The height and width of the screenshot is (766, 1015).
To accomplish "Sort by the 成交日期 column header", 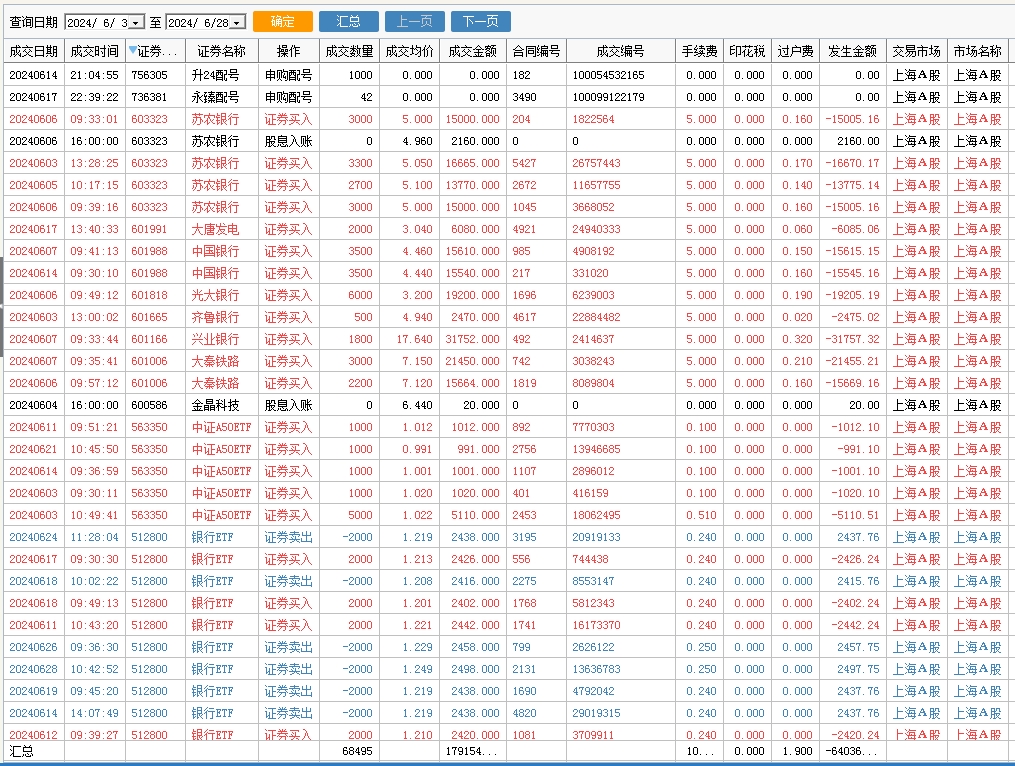I will click(x=34, y=51).
